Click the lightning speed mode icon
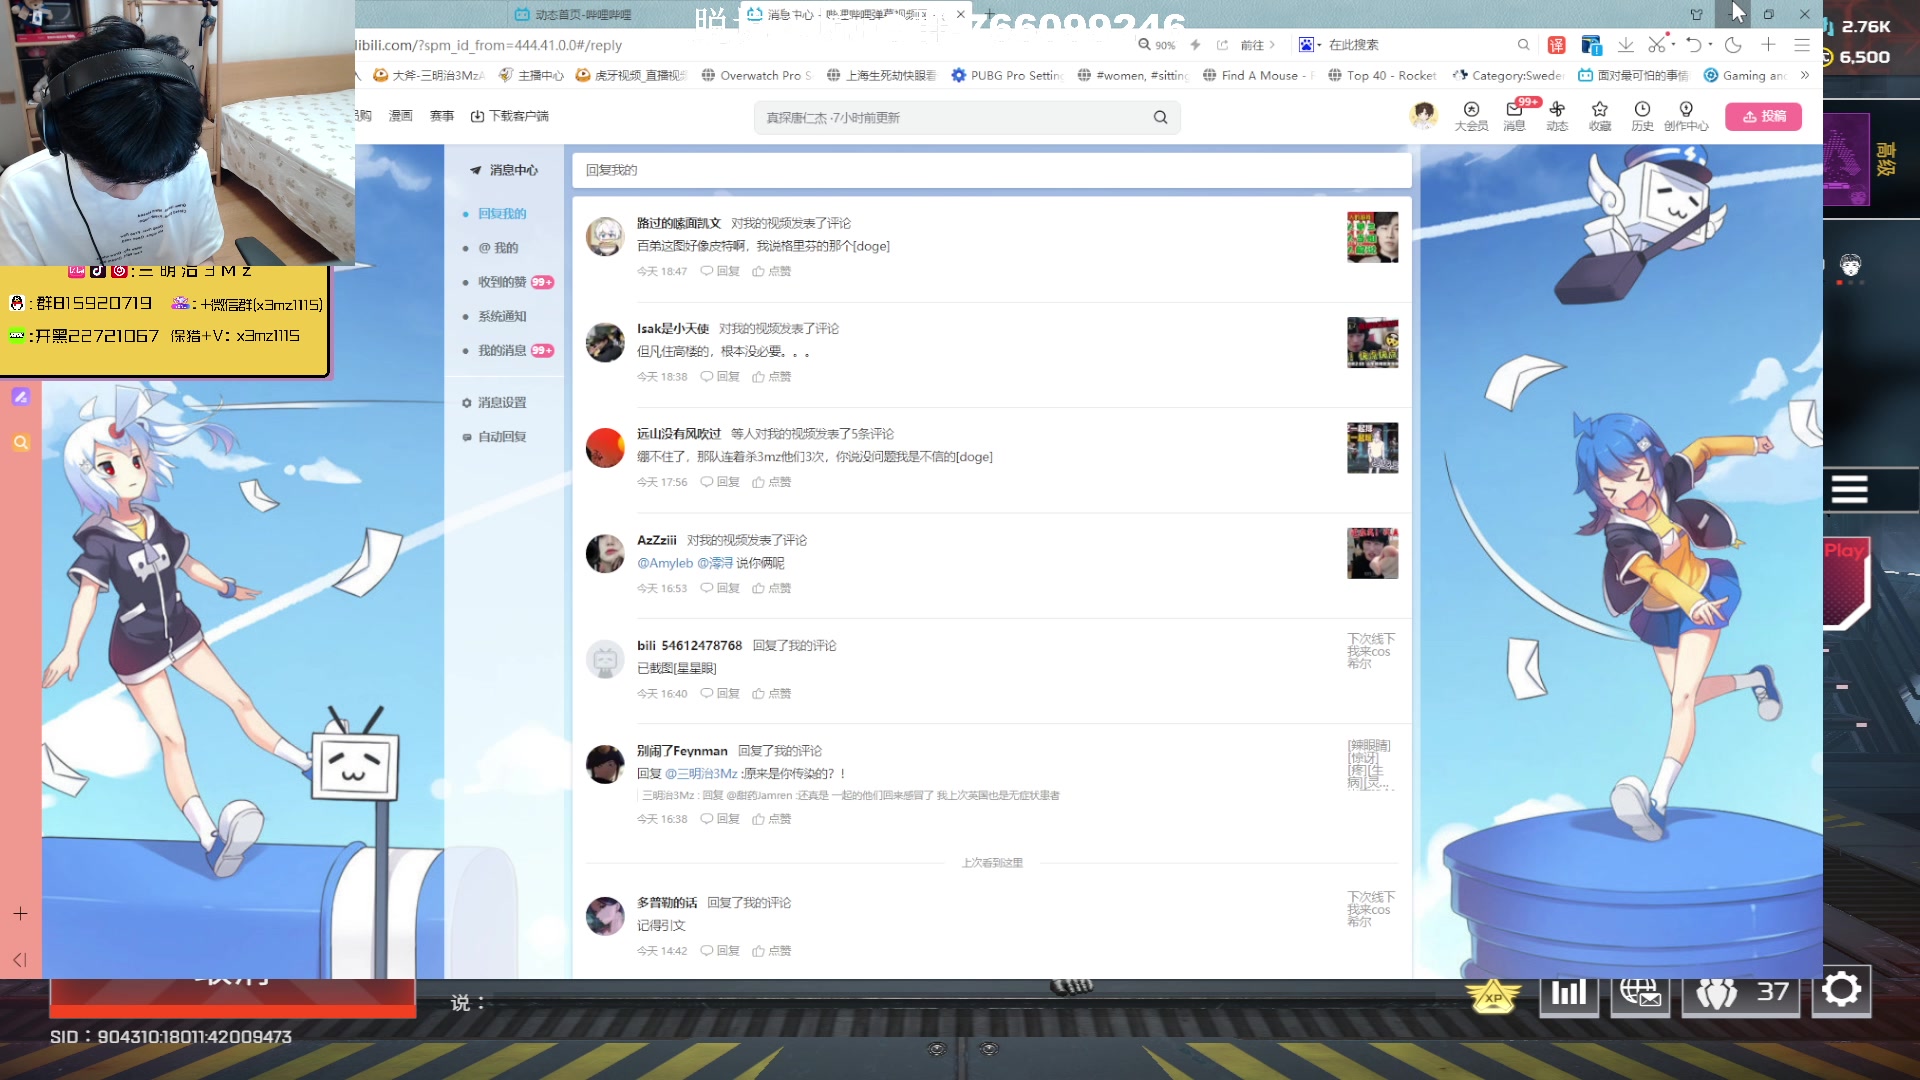This screenshot has height=1080, width=1920. coord(1195,45)
